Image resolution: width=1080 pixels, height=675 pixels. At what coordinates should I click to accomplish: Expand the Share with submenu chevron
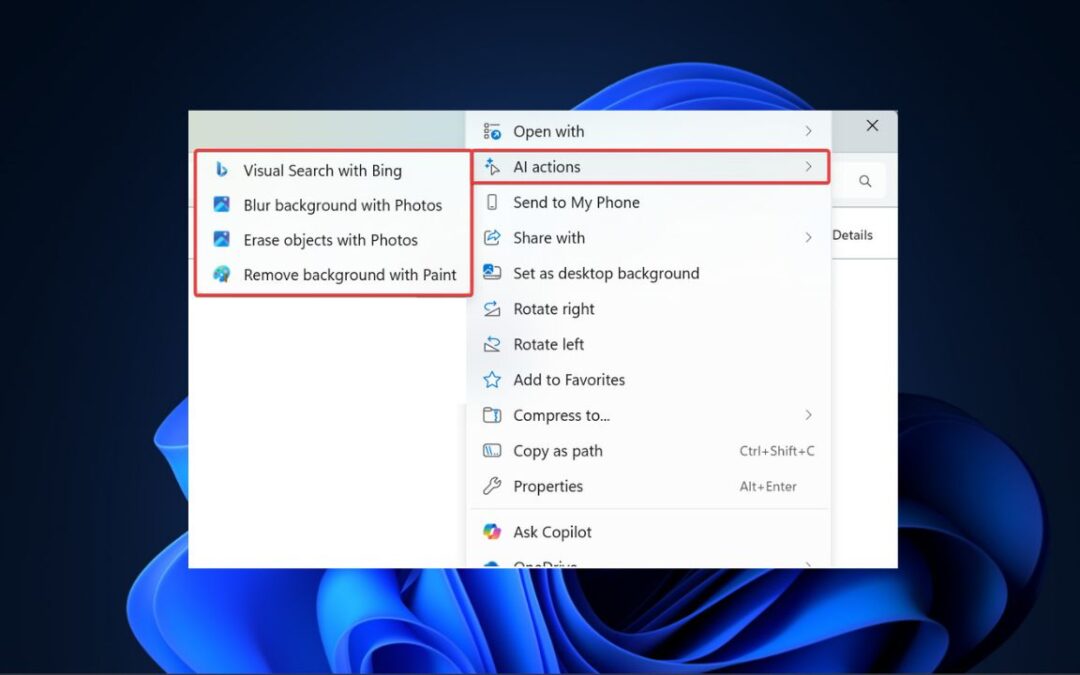coord(808,238)
